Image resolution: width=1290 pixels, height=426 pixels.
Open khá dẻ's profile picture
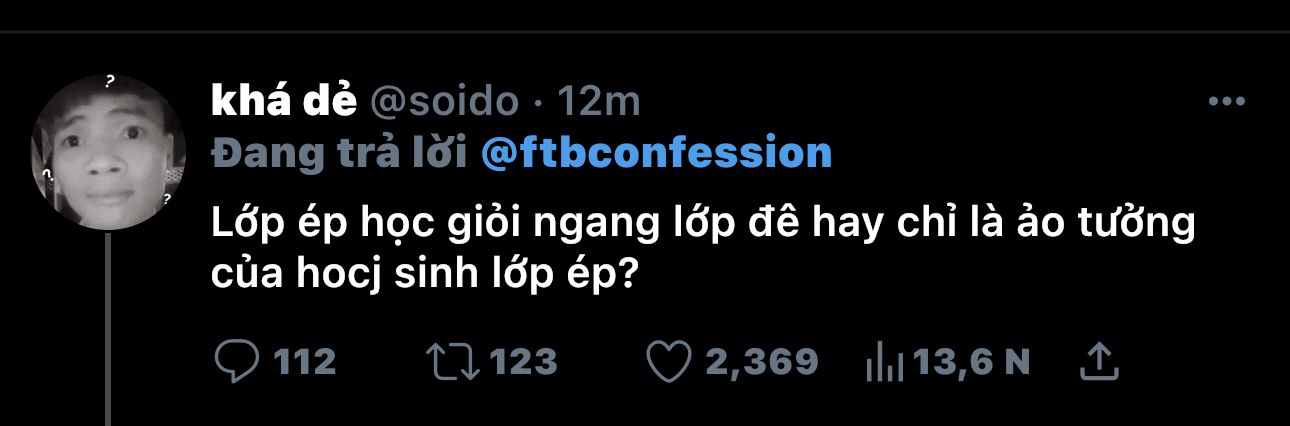coord(109,151)
